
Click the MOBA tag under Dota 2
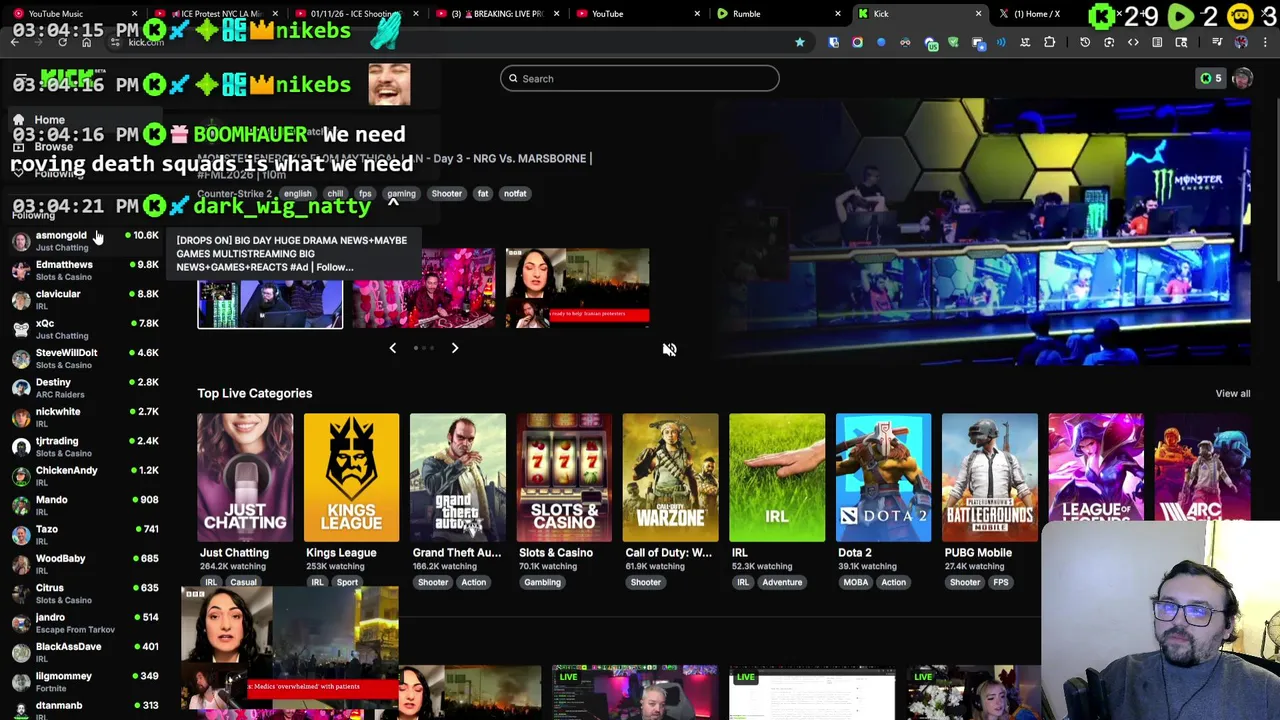855,582
